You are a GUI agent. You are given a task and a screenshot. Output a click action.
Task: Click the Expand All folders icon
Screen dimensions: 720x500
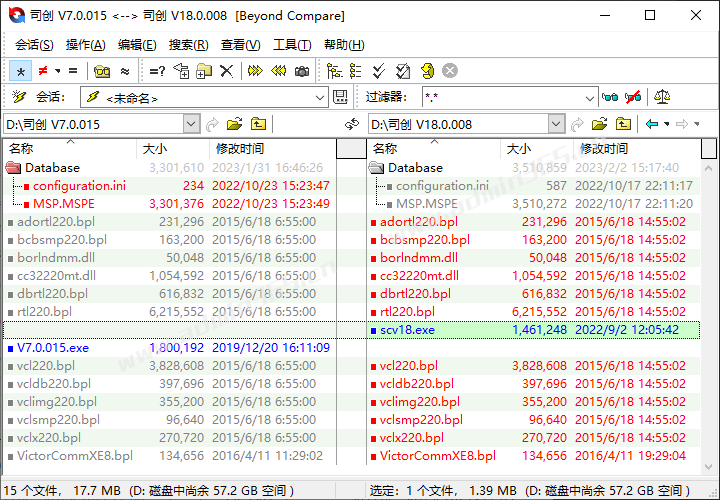(x=334, y=71)
